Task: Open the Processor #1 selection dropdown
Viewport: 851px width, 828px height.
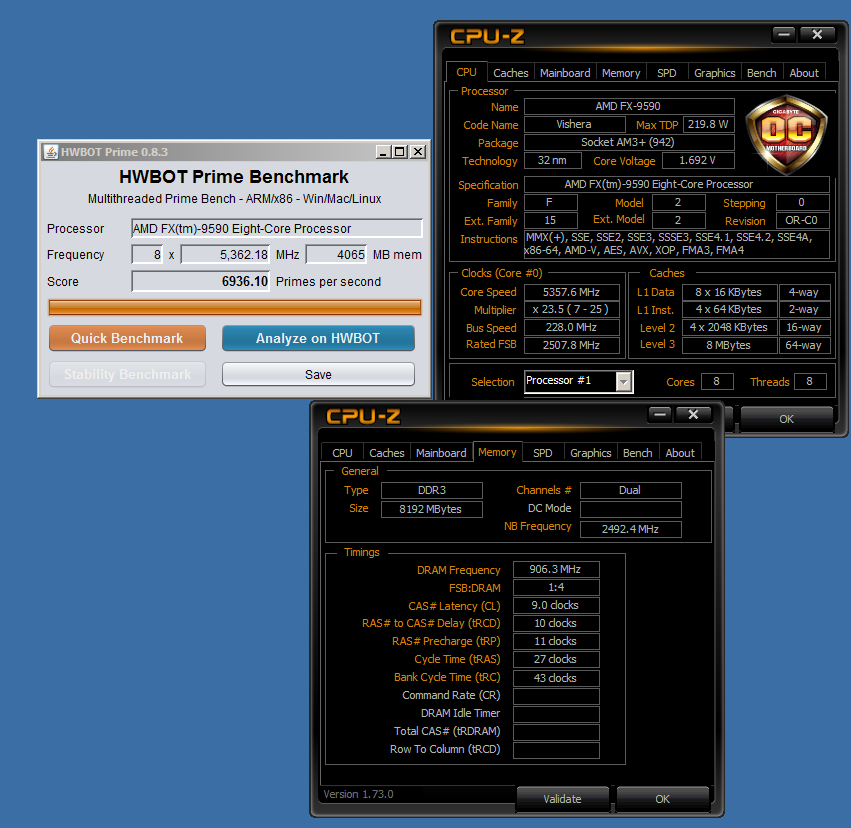Action: 624,381
